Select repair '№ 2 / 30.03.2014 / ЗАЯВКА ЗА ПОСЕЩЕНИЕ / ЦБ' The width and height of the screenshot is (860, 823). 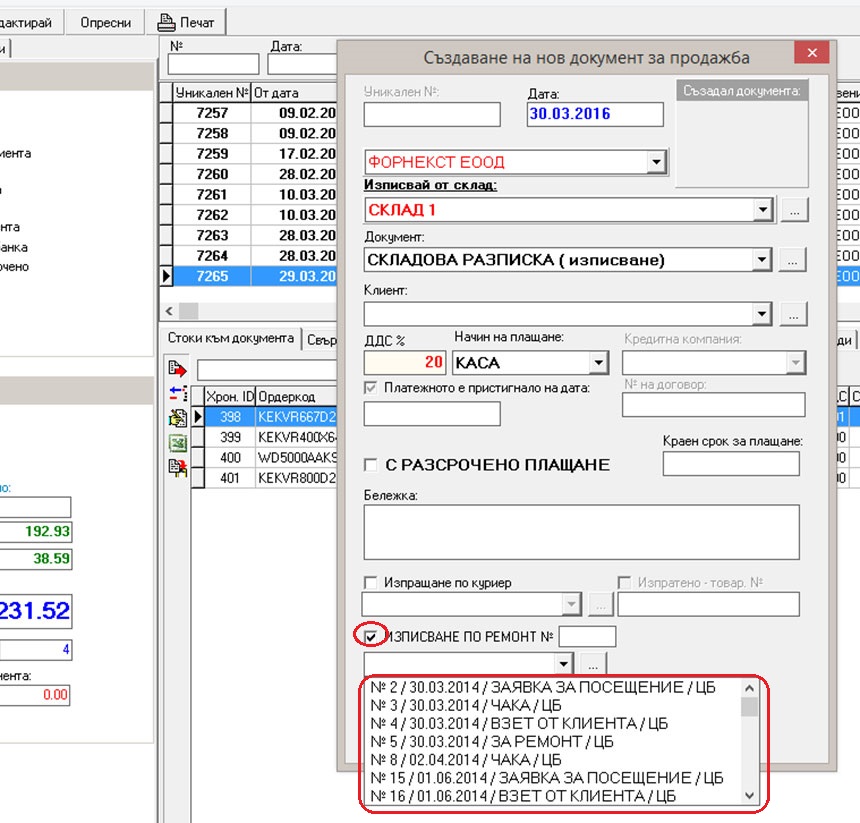pos(554,687)
